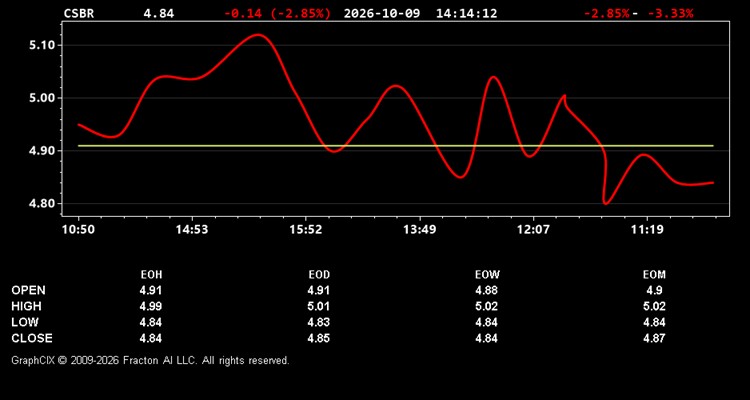Click the EOW LOW value 4.84
Image resolution: width=750 pixels, height=400 pixels.
(487, 322)
